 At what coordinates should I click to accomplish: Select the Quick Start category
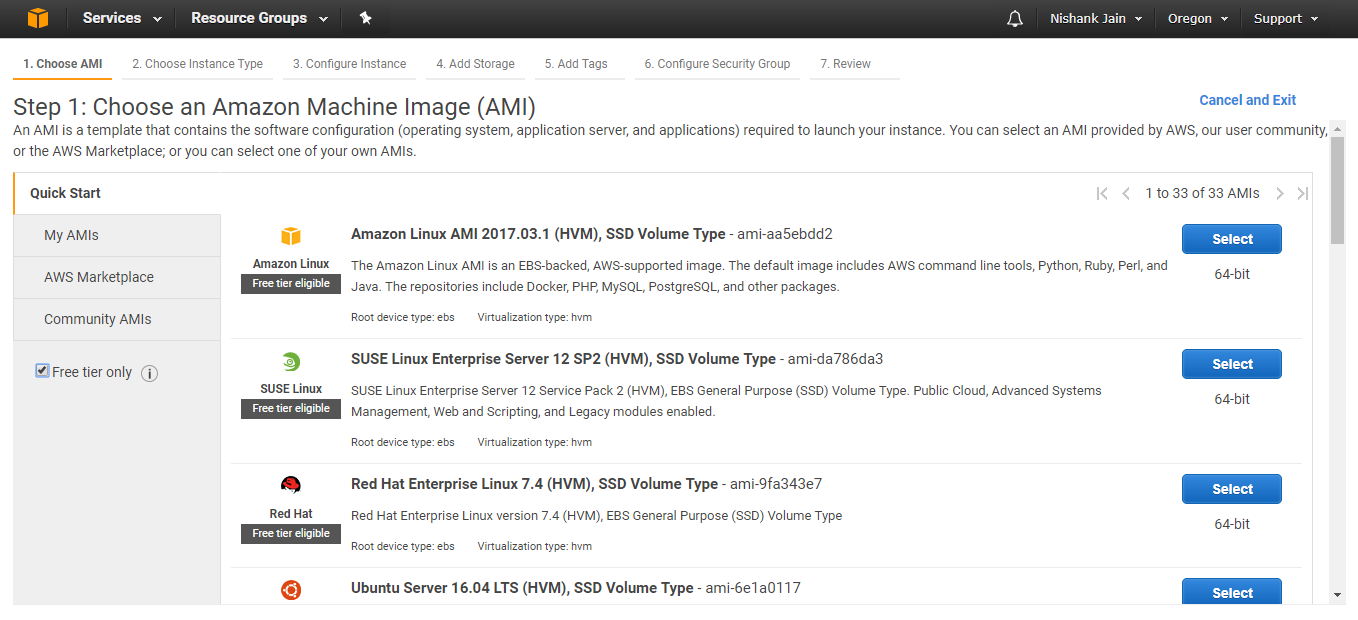point(117,193)
